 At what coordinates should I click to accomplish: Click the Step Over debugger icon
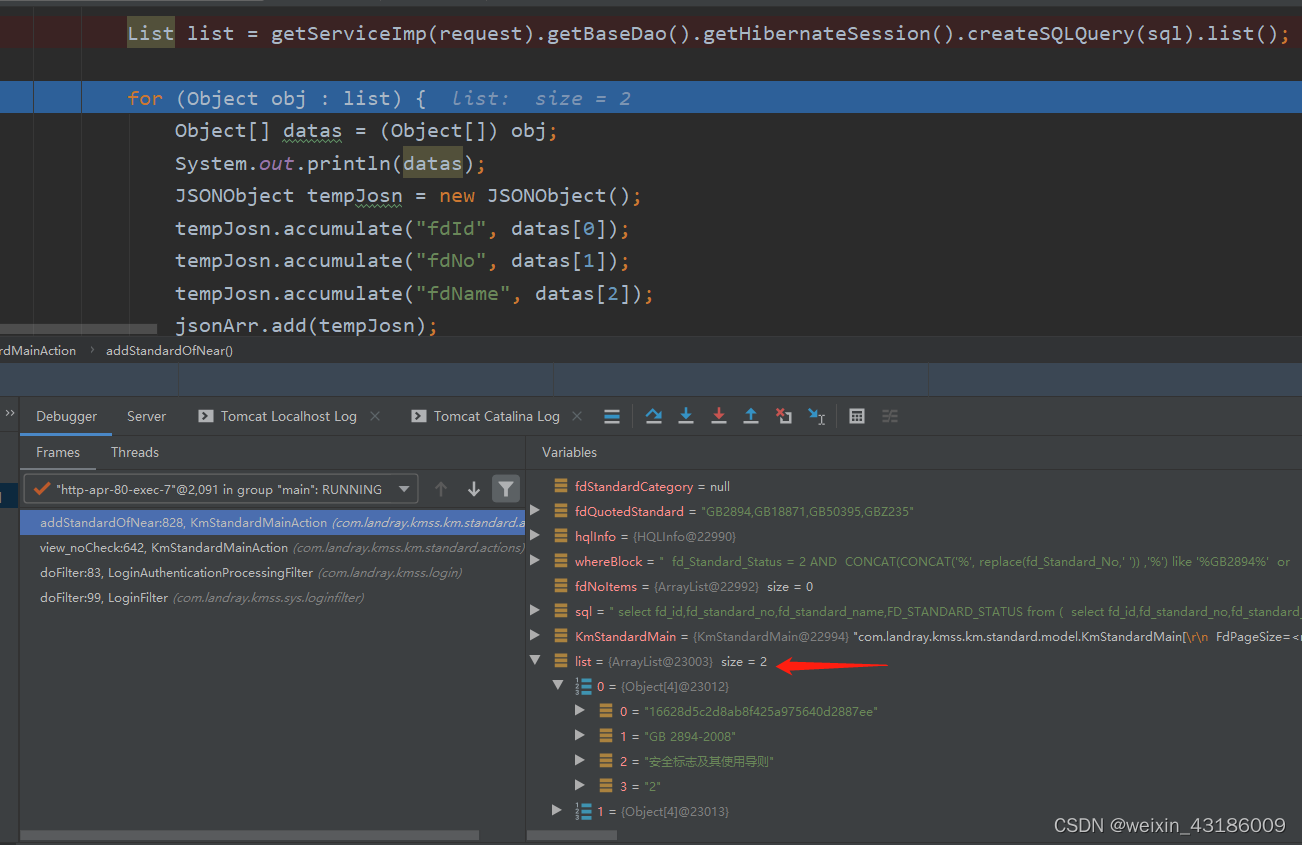(654, 416)
